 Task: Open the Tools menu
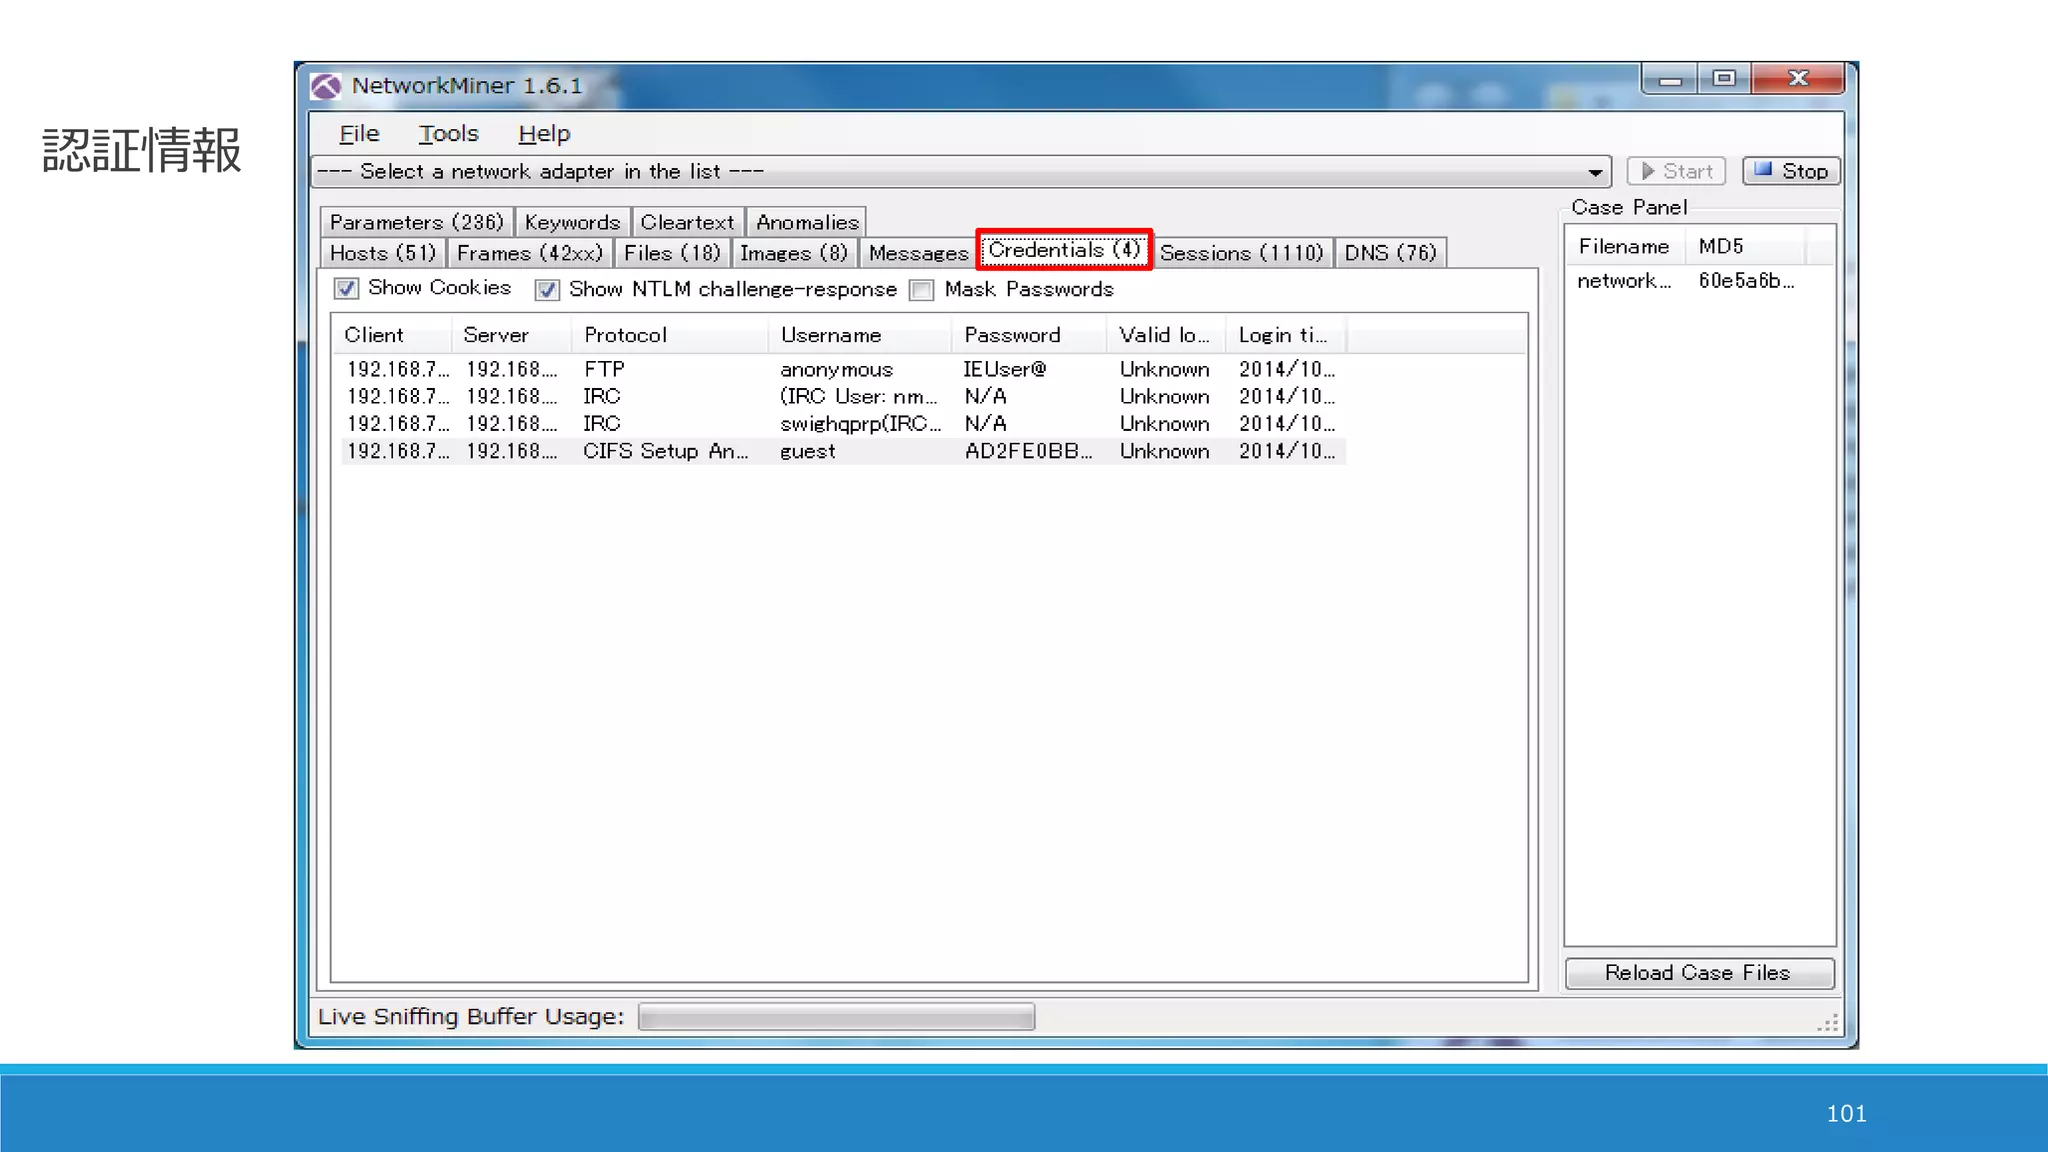click(448, 134)
